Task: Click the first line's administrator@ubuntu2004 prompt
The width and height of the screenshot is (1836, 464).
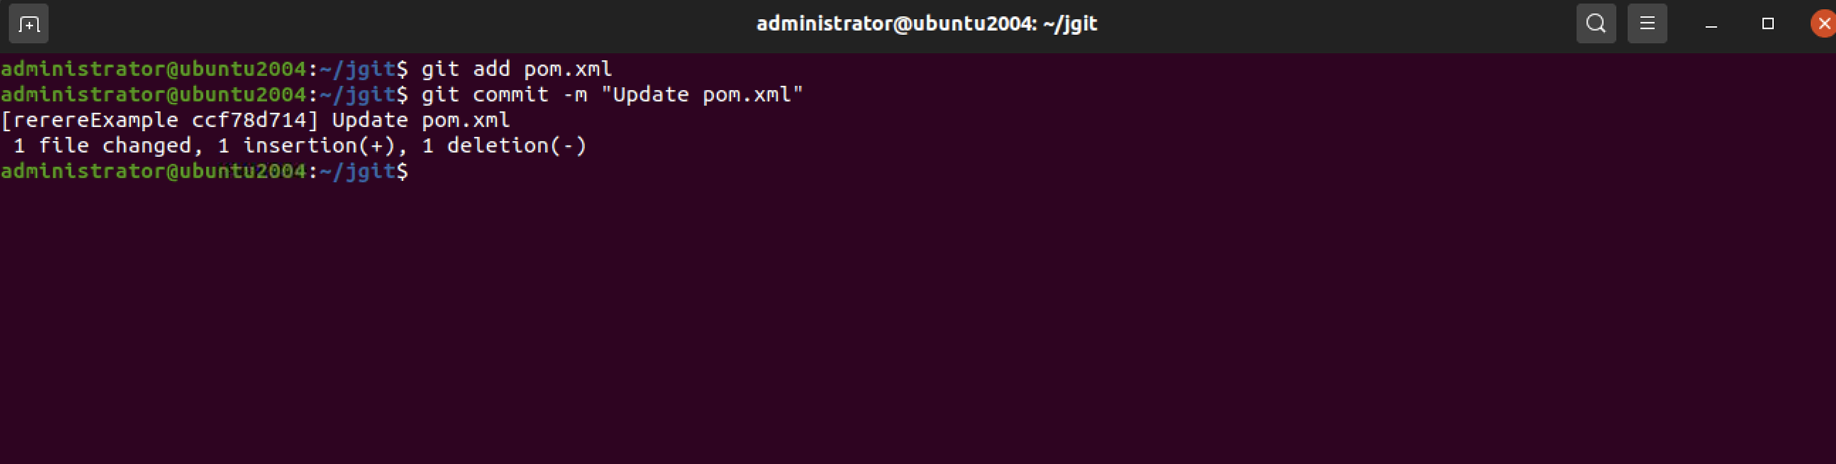Action: [x=153, y=69]
